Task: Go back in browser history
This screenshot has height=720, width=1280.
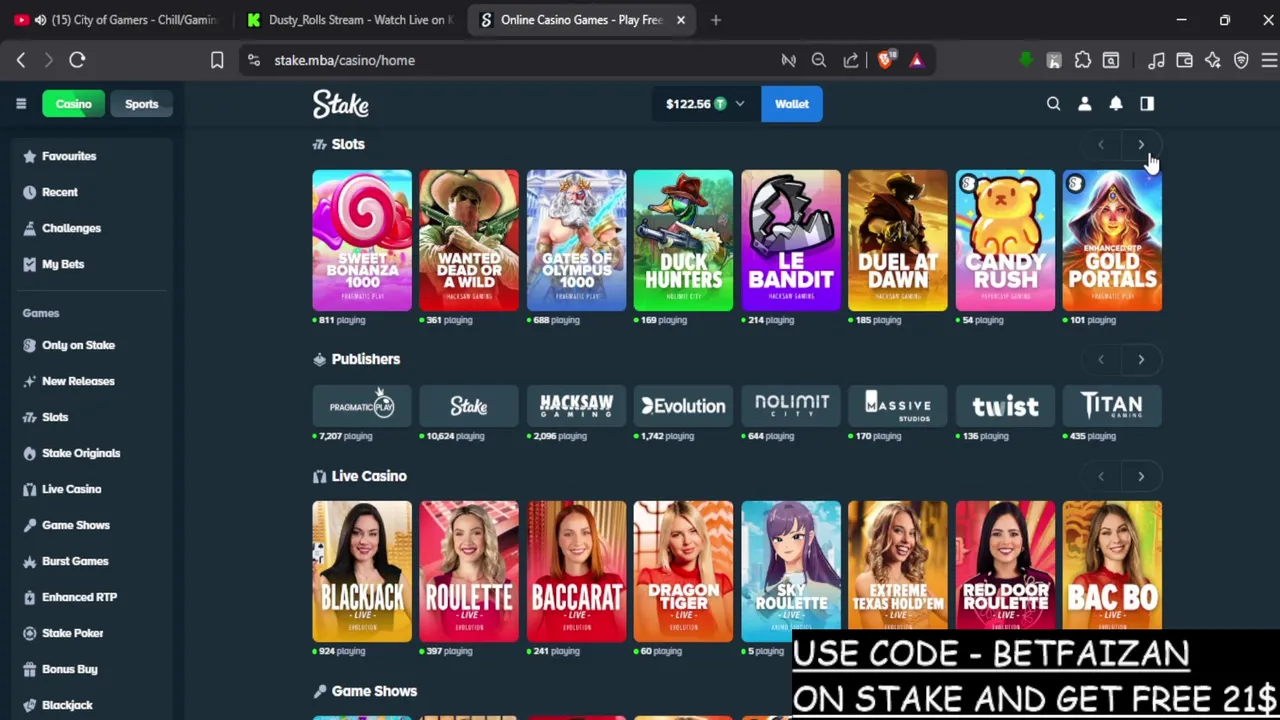Action: tap(21, 60)
